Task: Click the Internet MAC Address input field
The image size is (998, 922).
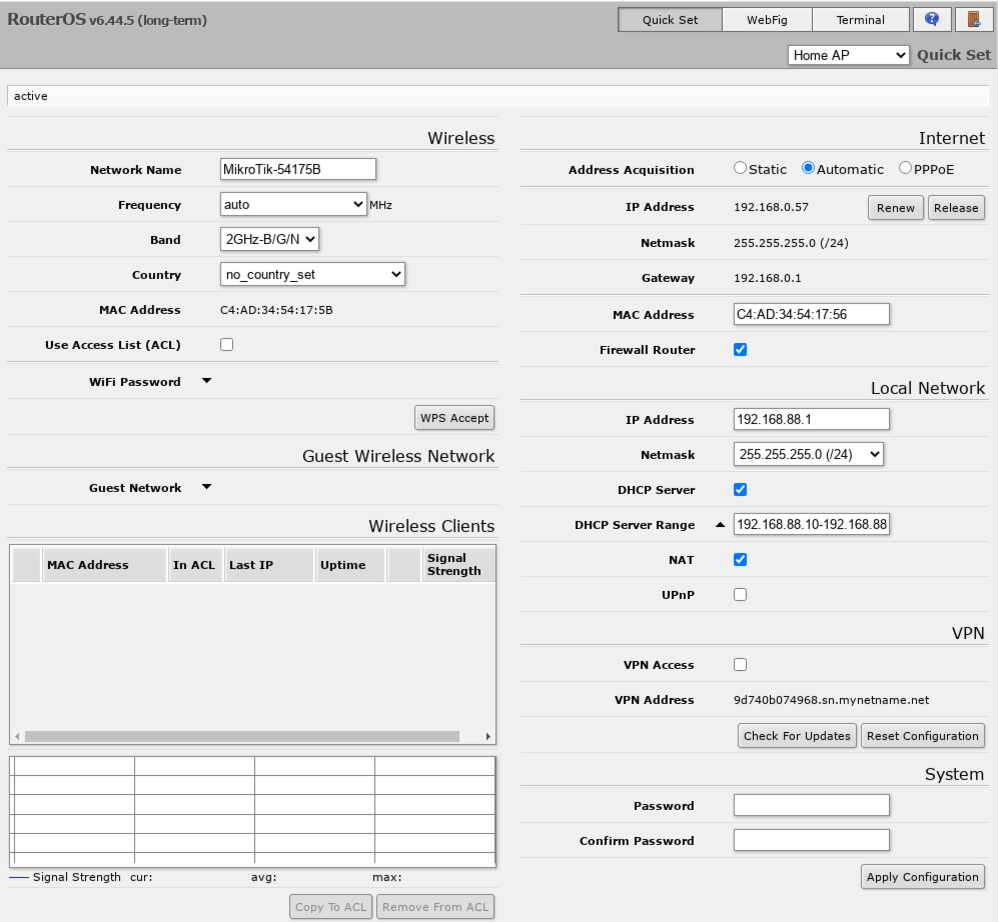Action: coord(812,314)
